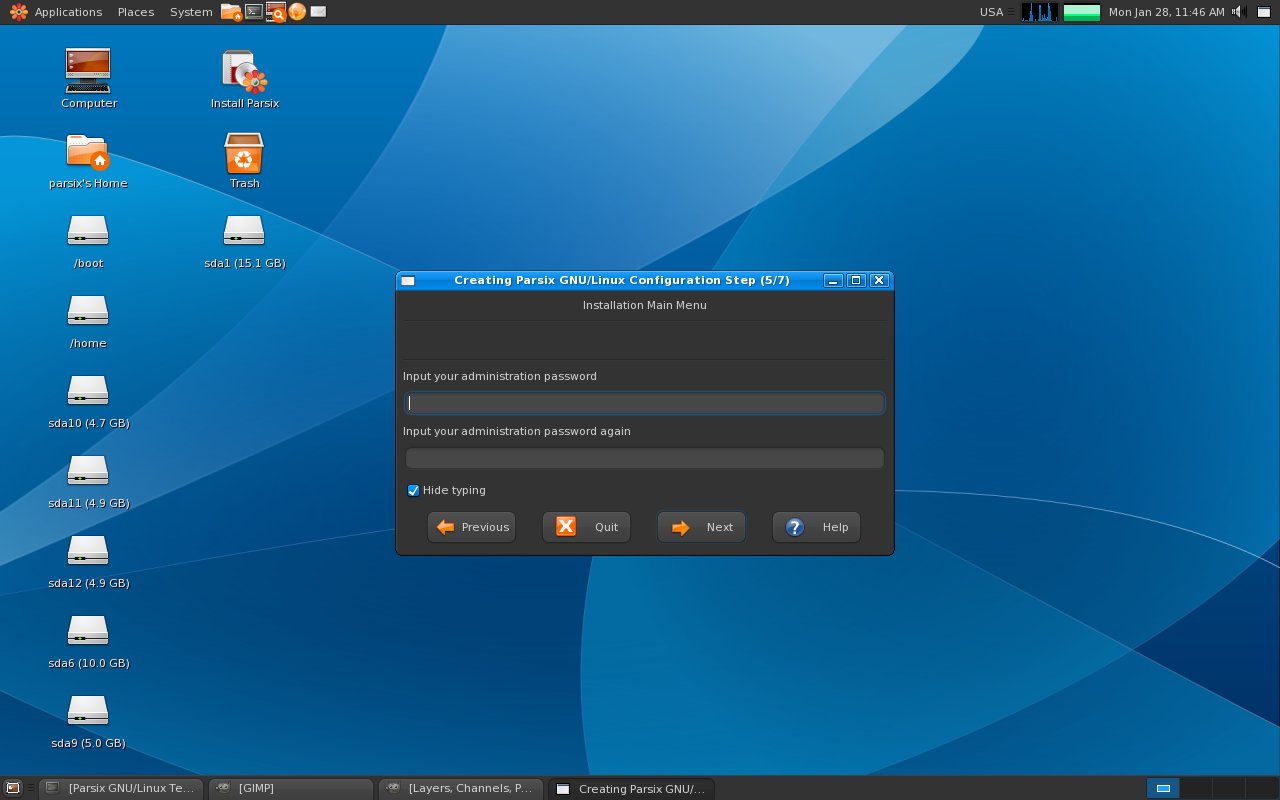Open the System menu
Screen dimensions: 1280x800
click(191, 12)
